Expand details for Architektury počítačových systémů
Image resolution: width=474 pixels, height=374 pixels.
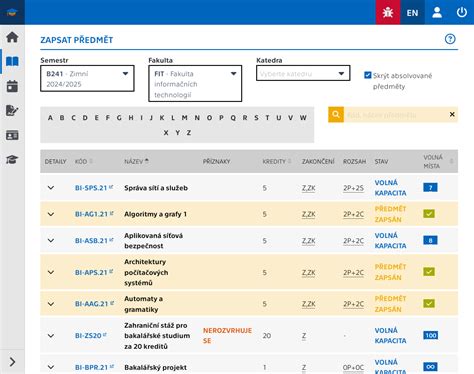pos(51,272)
